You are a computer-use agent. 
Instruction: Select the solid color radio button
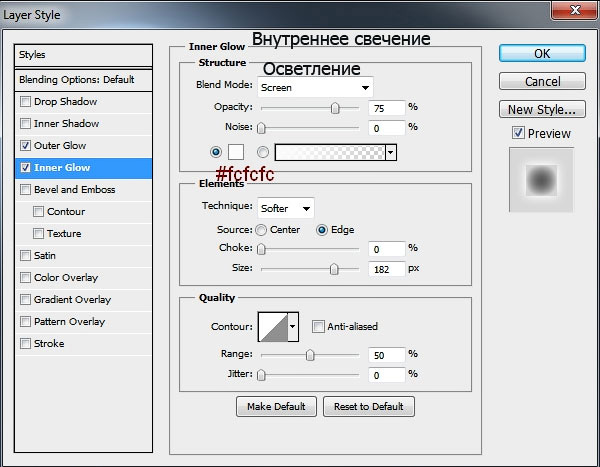pyautogui.click(x=216, y=152)
